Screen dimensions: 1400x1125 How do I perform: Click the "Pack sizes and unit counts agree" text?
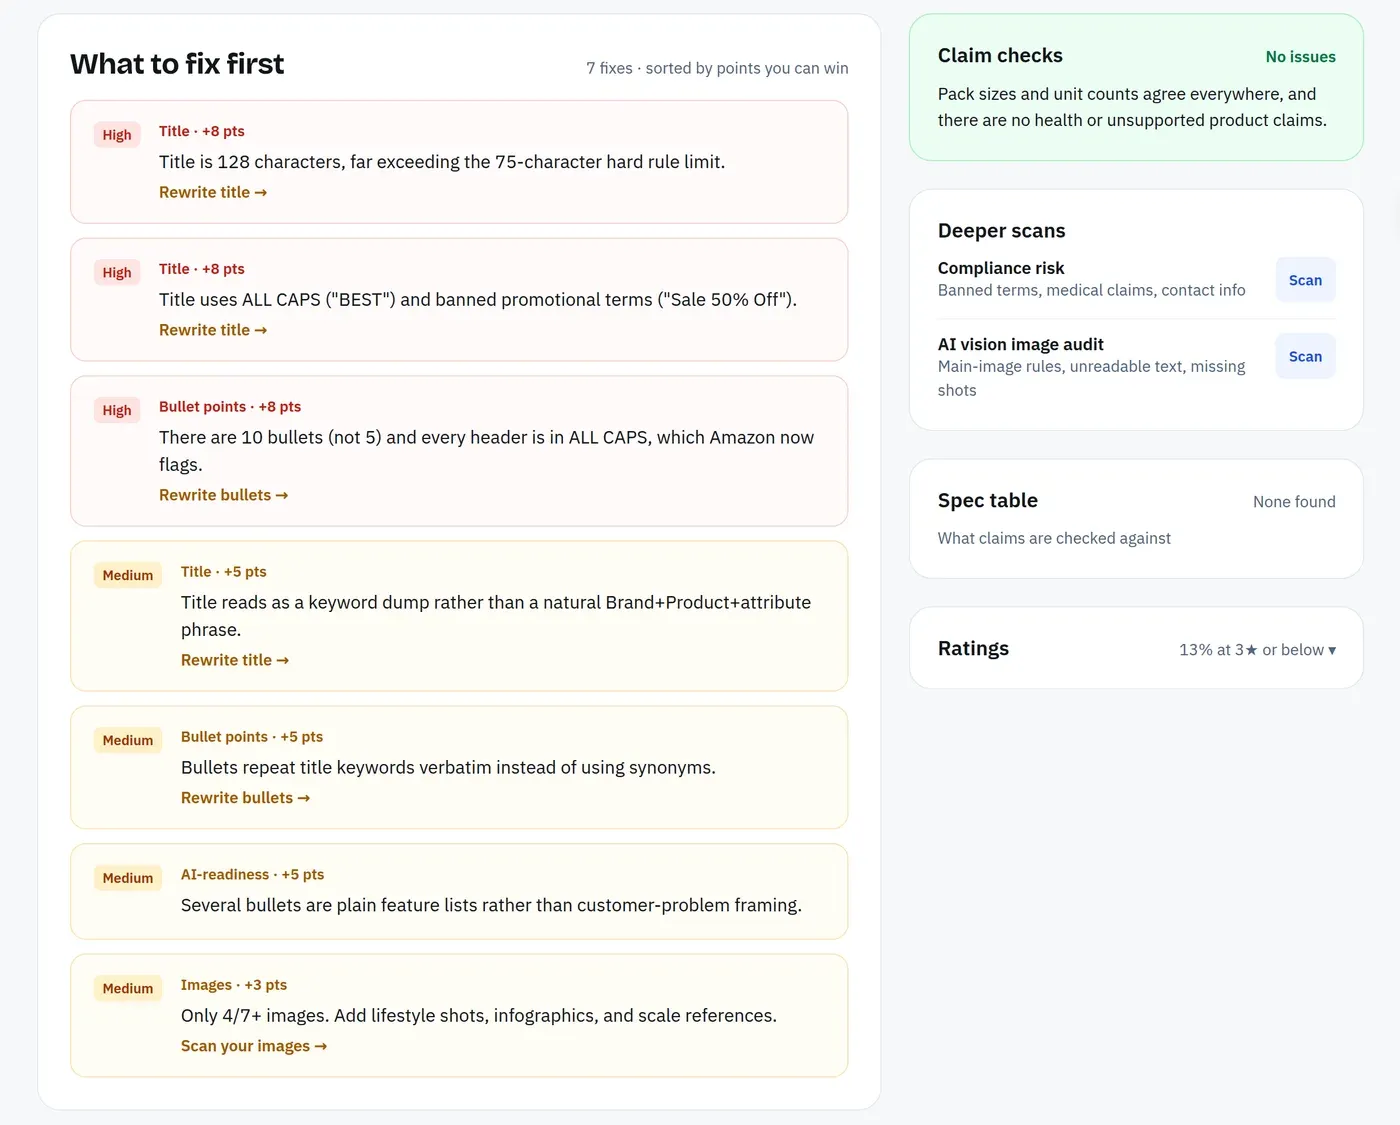1132,107
